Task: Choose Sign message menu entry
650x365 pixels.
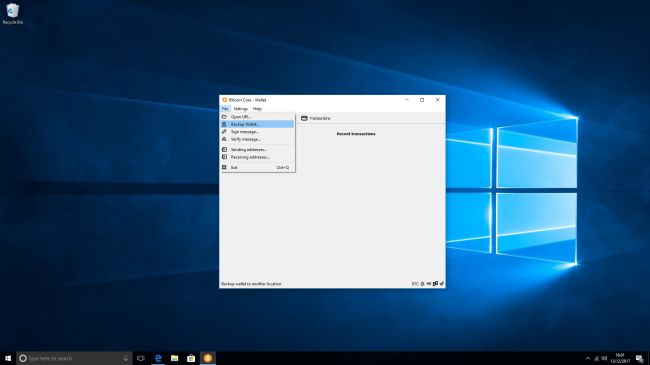Action: tap(257, 131)
